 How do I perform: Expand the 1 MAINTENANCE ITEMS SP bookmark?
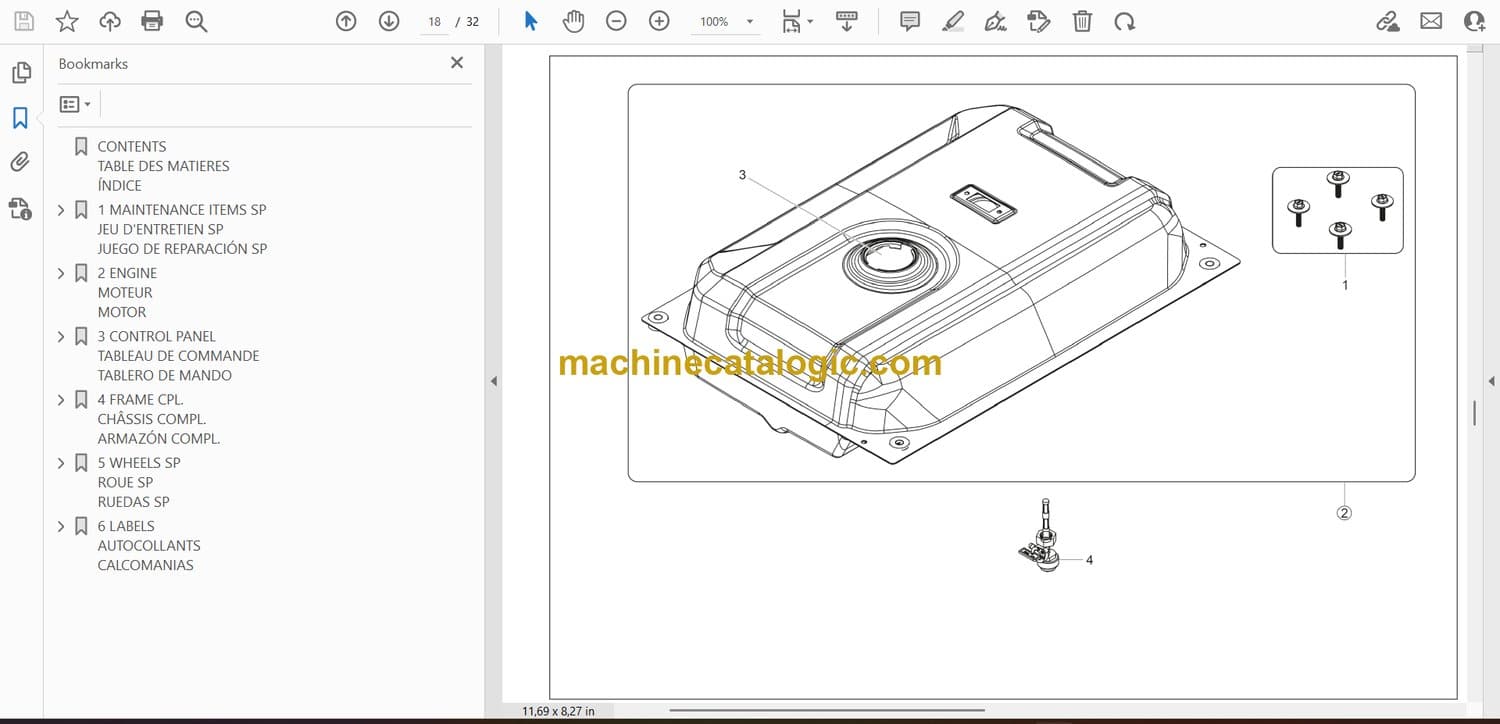pyautogui.click(x=61, y=210)
